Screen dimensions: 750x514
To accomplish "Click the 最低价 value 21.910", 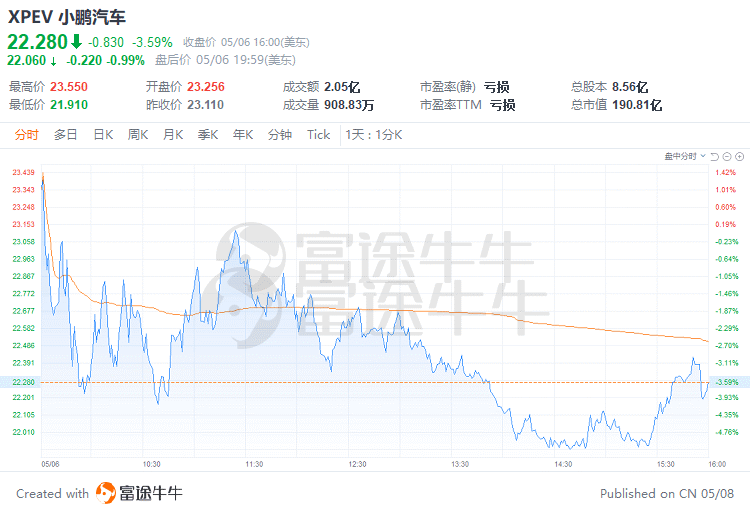I will [69, 105].
